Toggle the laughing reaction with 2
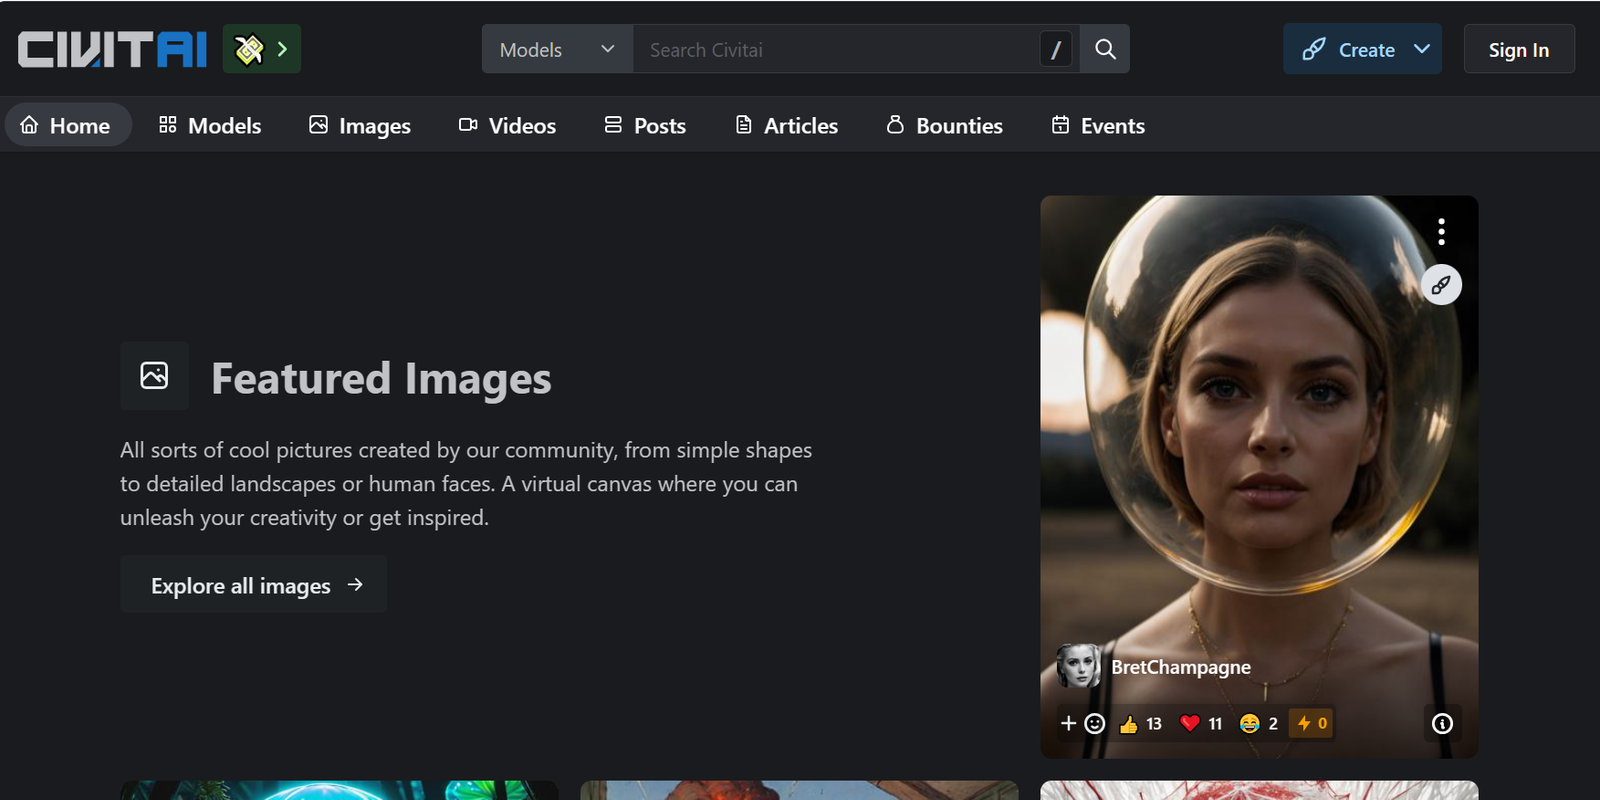 click(x=1259, y=723)
